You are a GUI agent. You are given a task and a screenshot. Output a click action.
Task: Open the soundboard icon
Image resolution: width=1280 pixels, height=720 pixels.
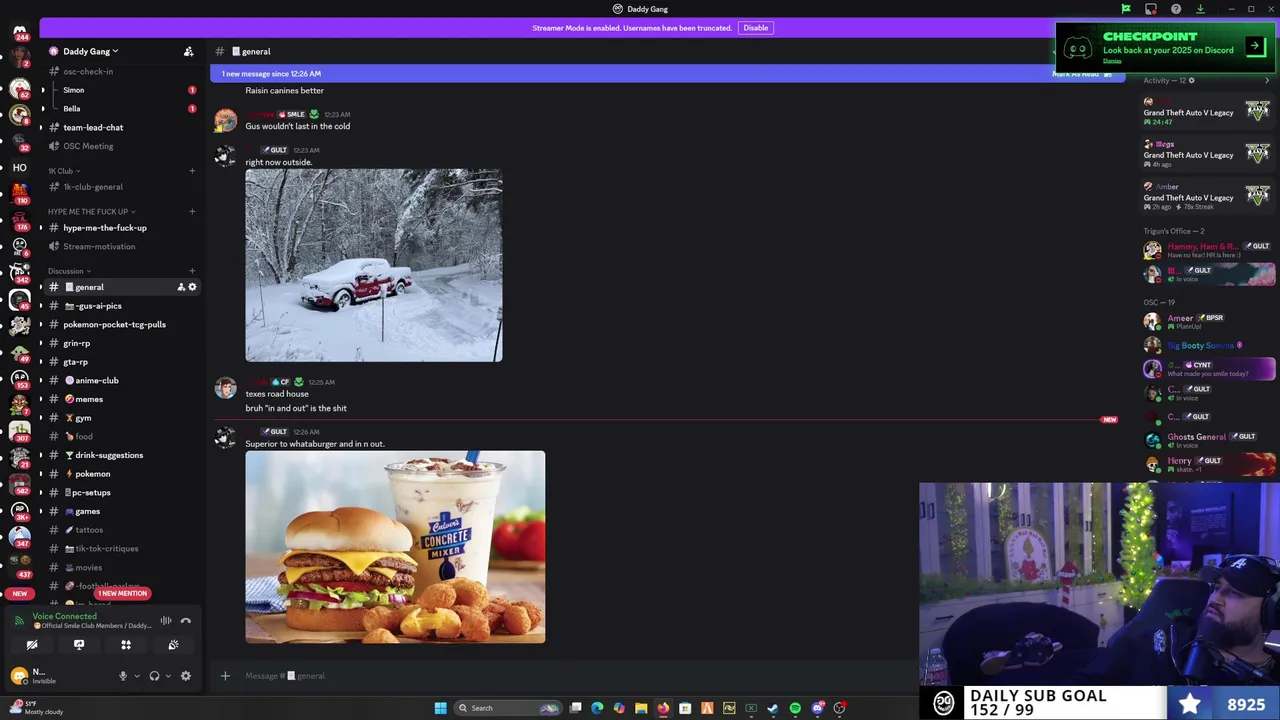pyautogui.click(x=173, y=645)
